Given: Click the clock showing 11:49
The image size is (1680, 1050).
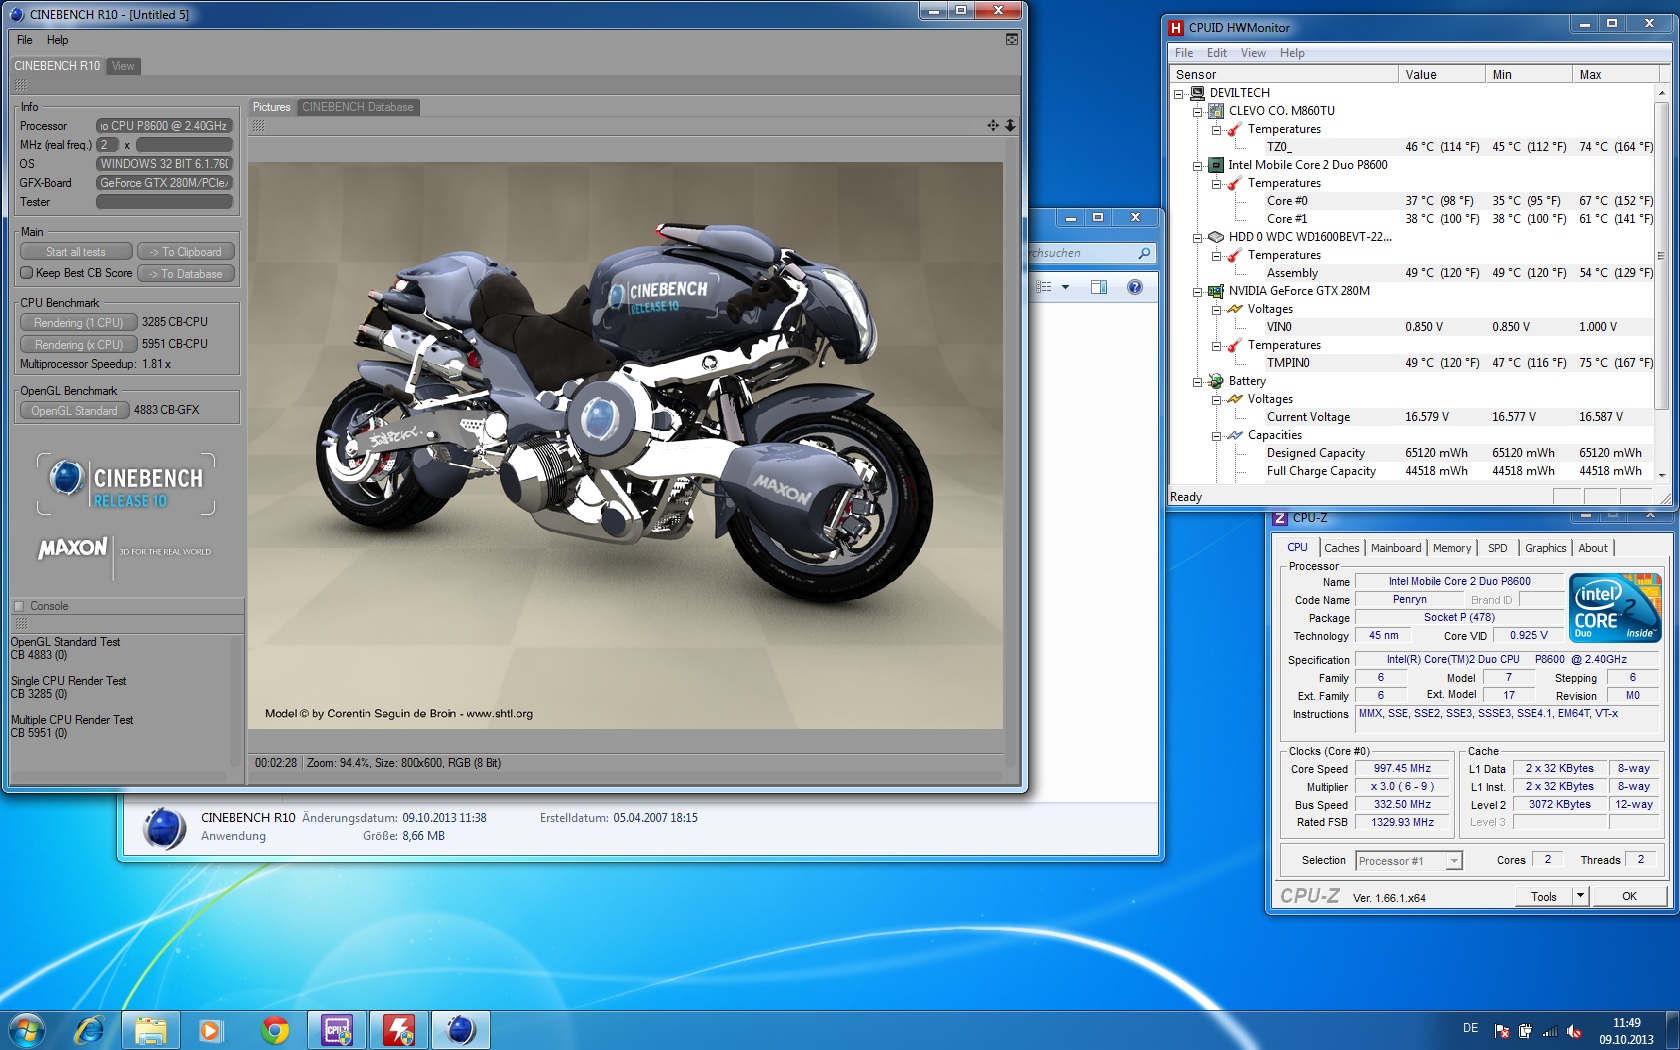Looking at the screenshot, I should click(1626, 1023).
